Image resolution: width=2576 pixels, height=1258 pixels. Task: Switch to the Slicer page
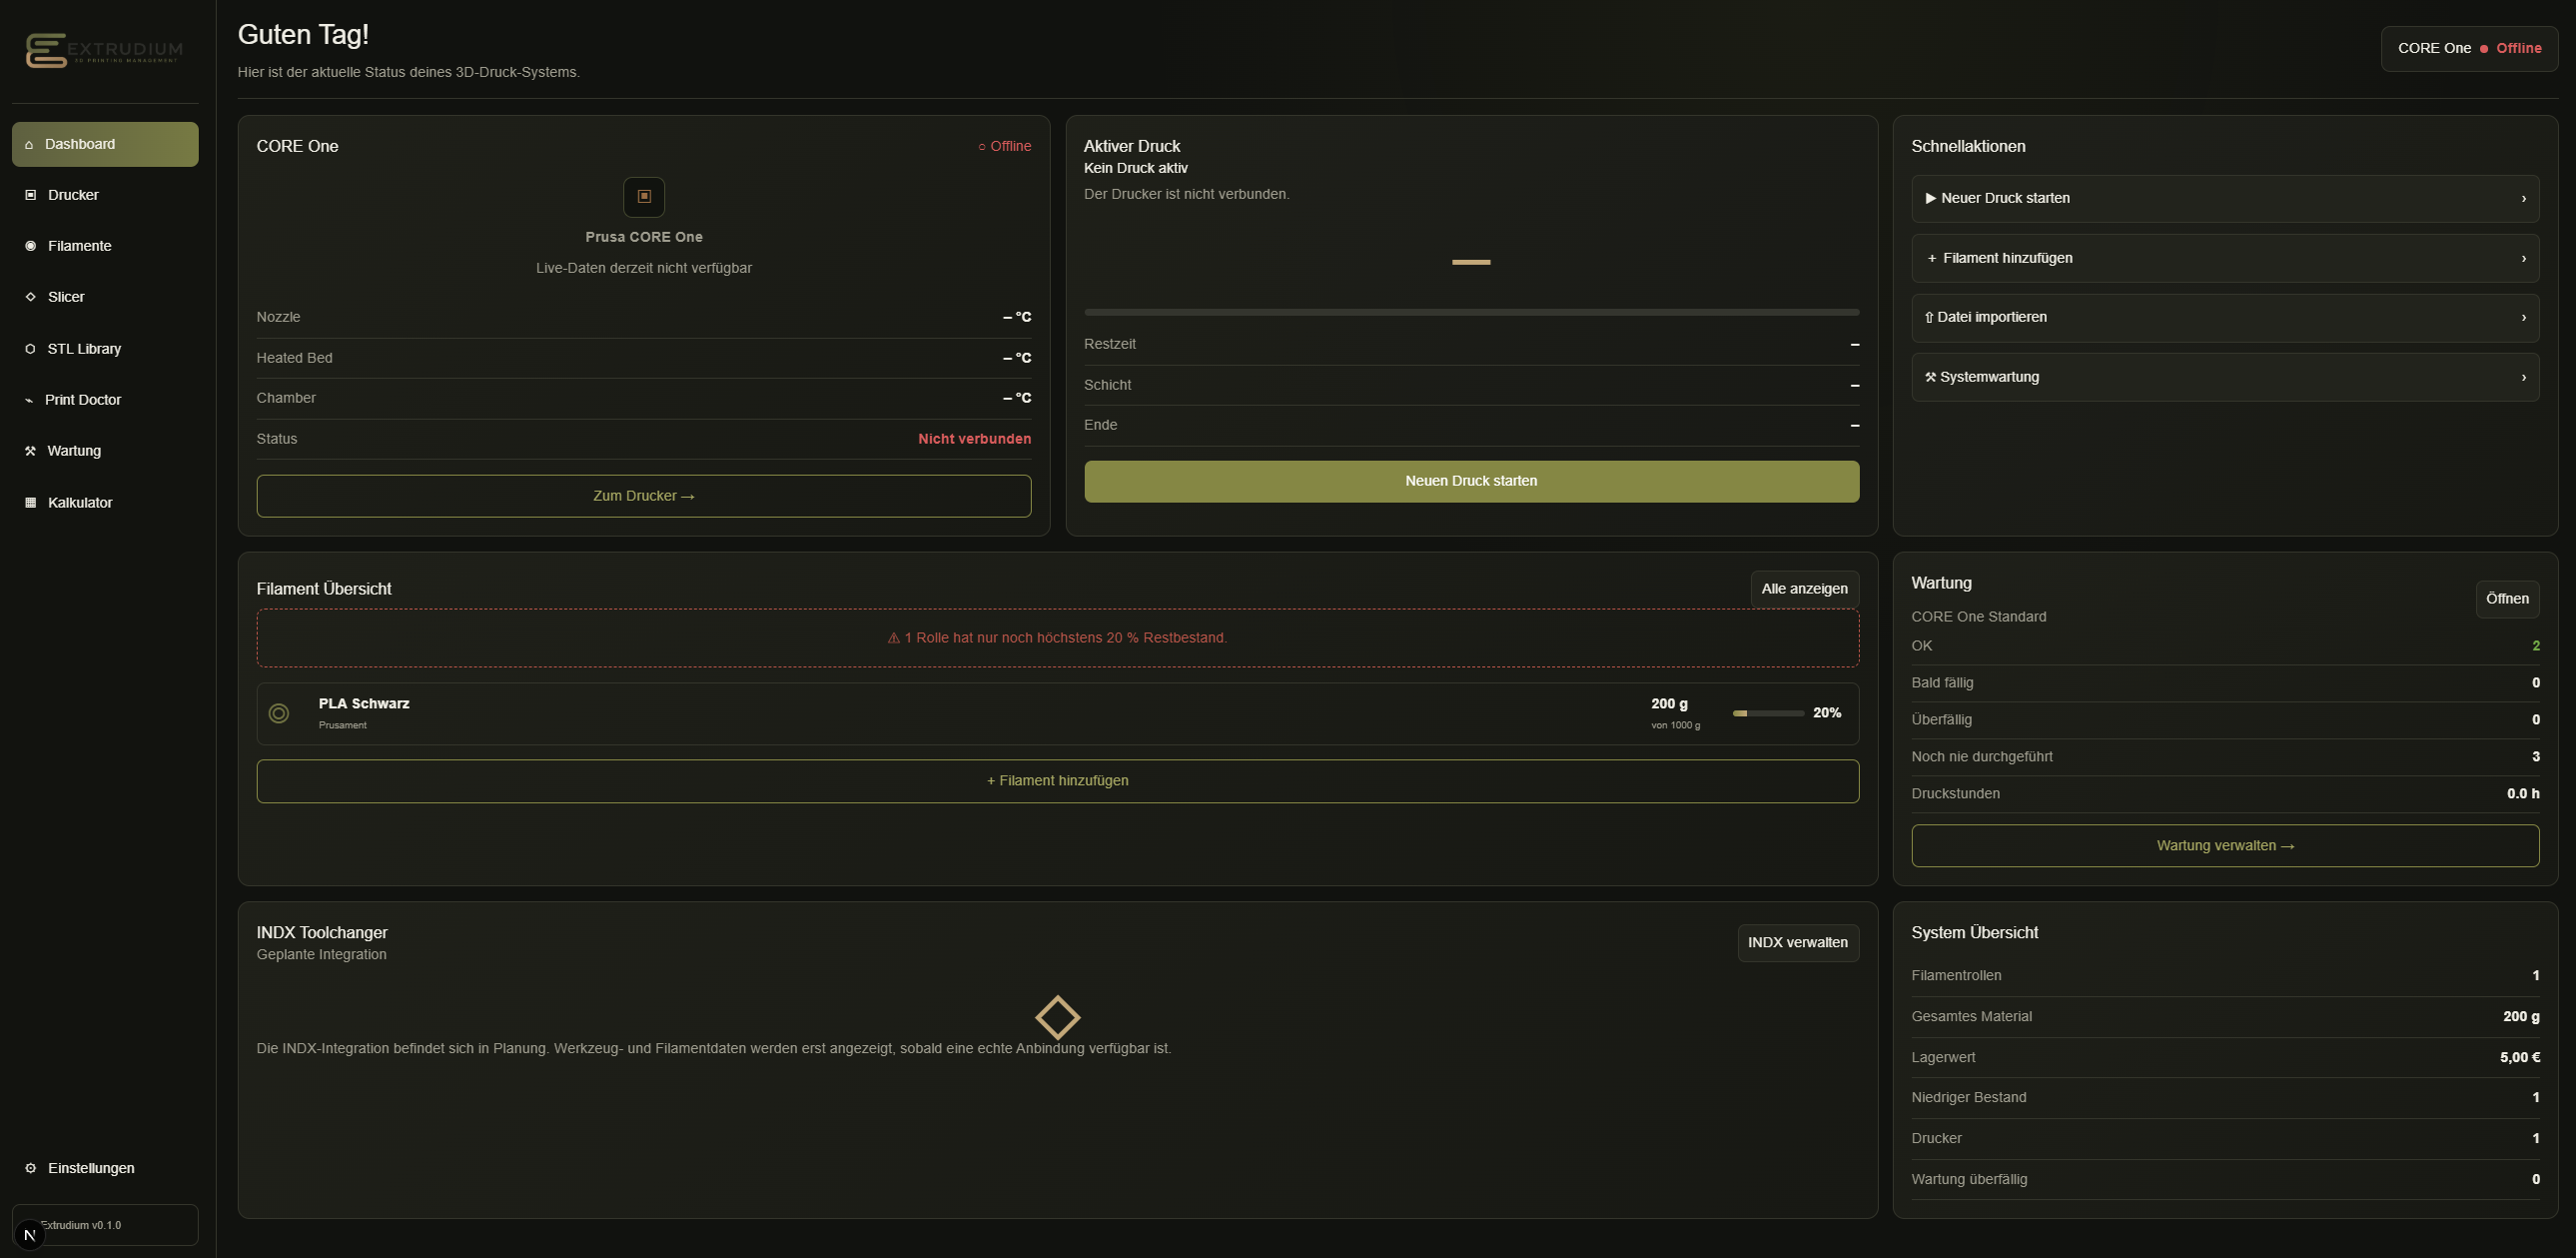(105, 297)
